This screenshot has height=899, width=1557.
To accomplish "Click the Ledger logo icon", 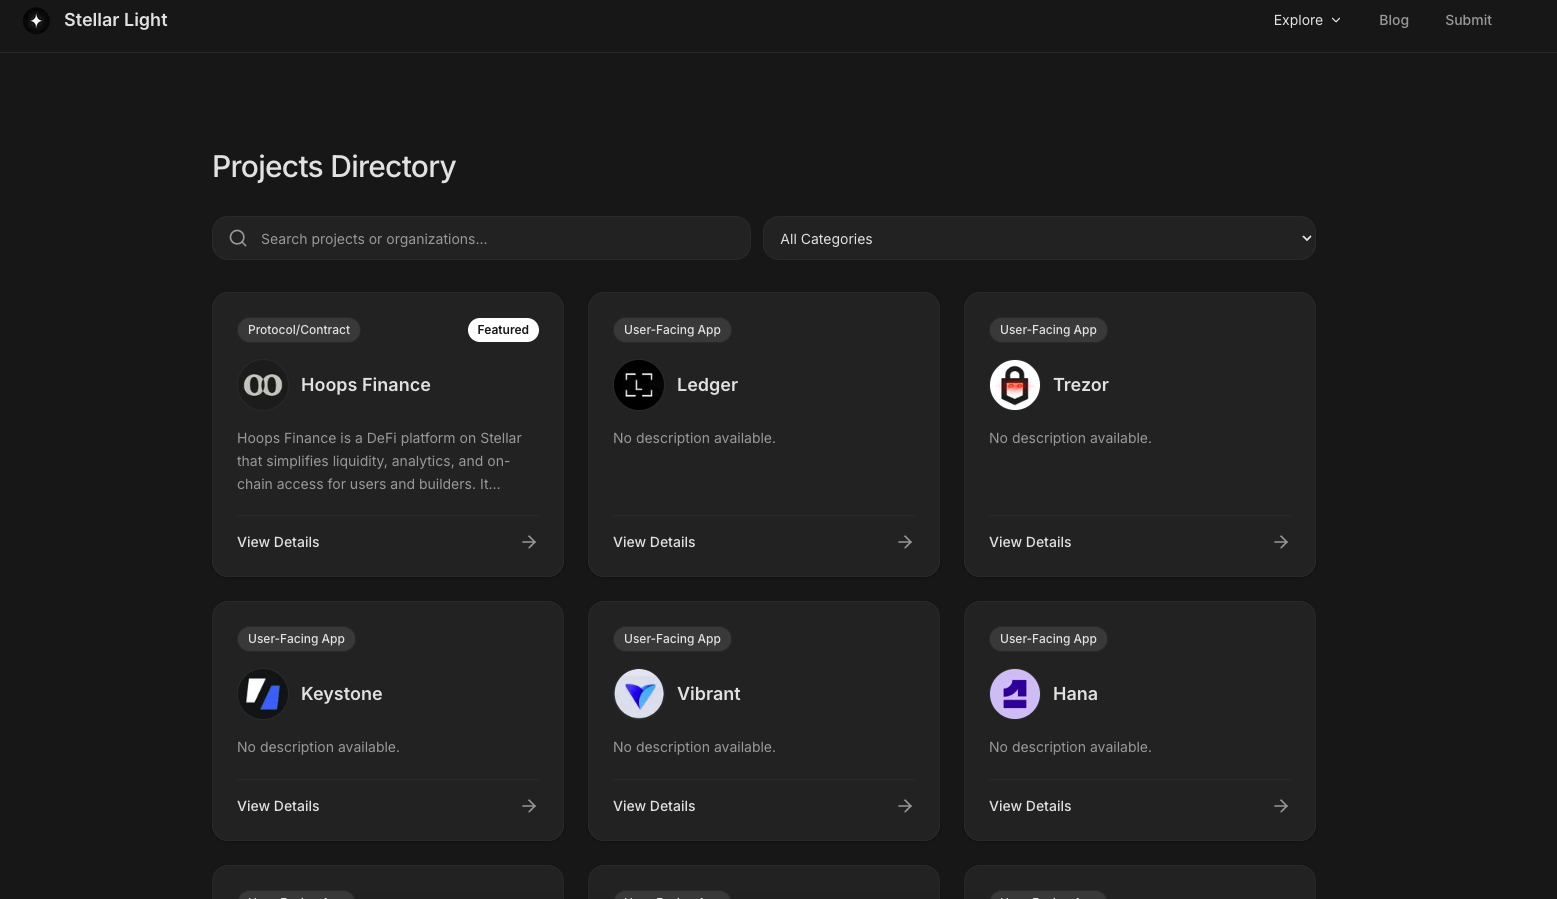I will click(639, 385).
